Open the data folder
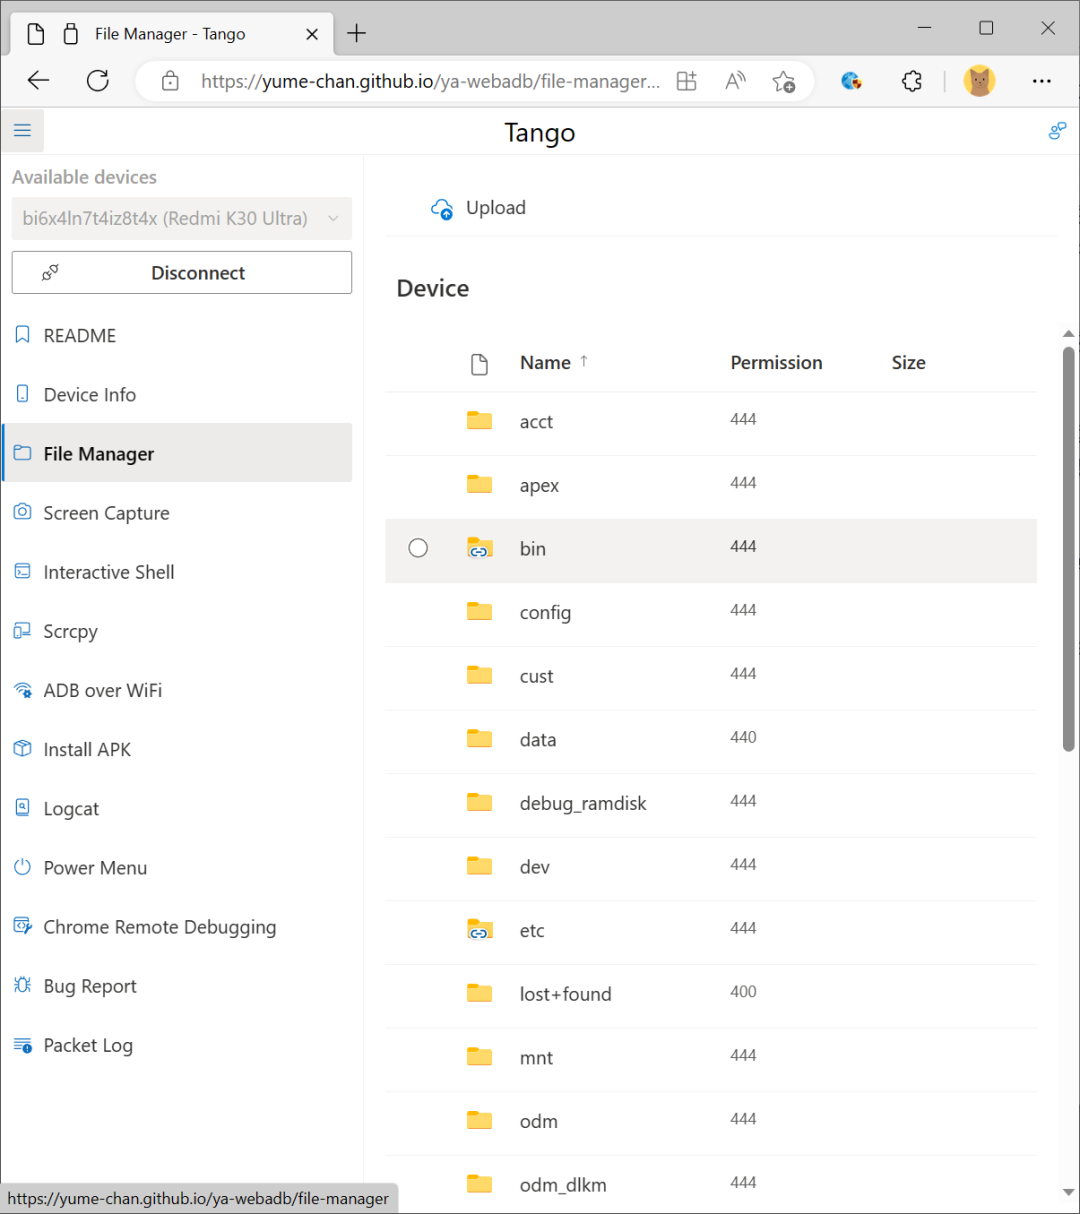Screen dimensions: 1080x1214 pyautogui.click(x=538, y=740)
